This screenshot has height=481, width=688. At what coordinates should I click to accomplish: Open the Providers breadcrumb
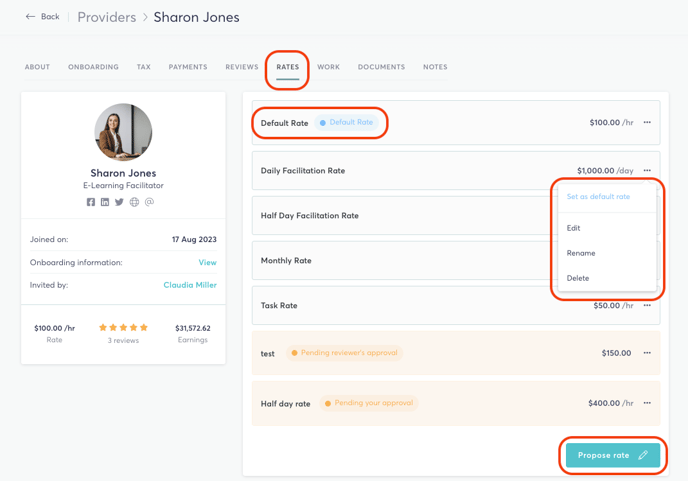(107, 17)
